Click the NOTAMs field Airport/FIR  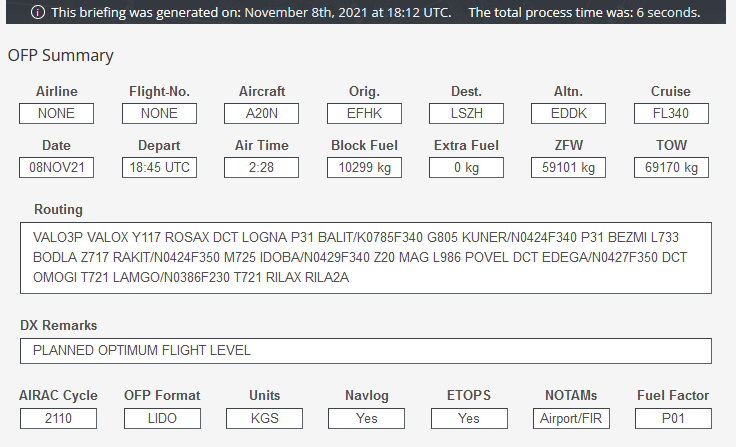click(x=571, y=418)
